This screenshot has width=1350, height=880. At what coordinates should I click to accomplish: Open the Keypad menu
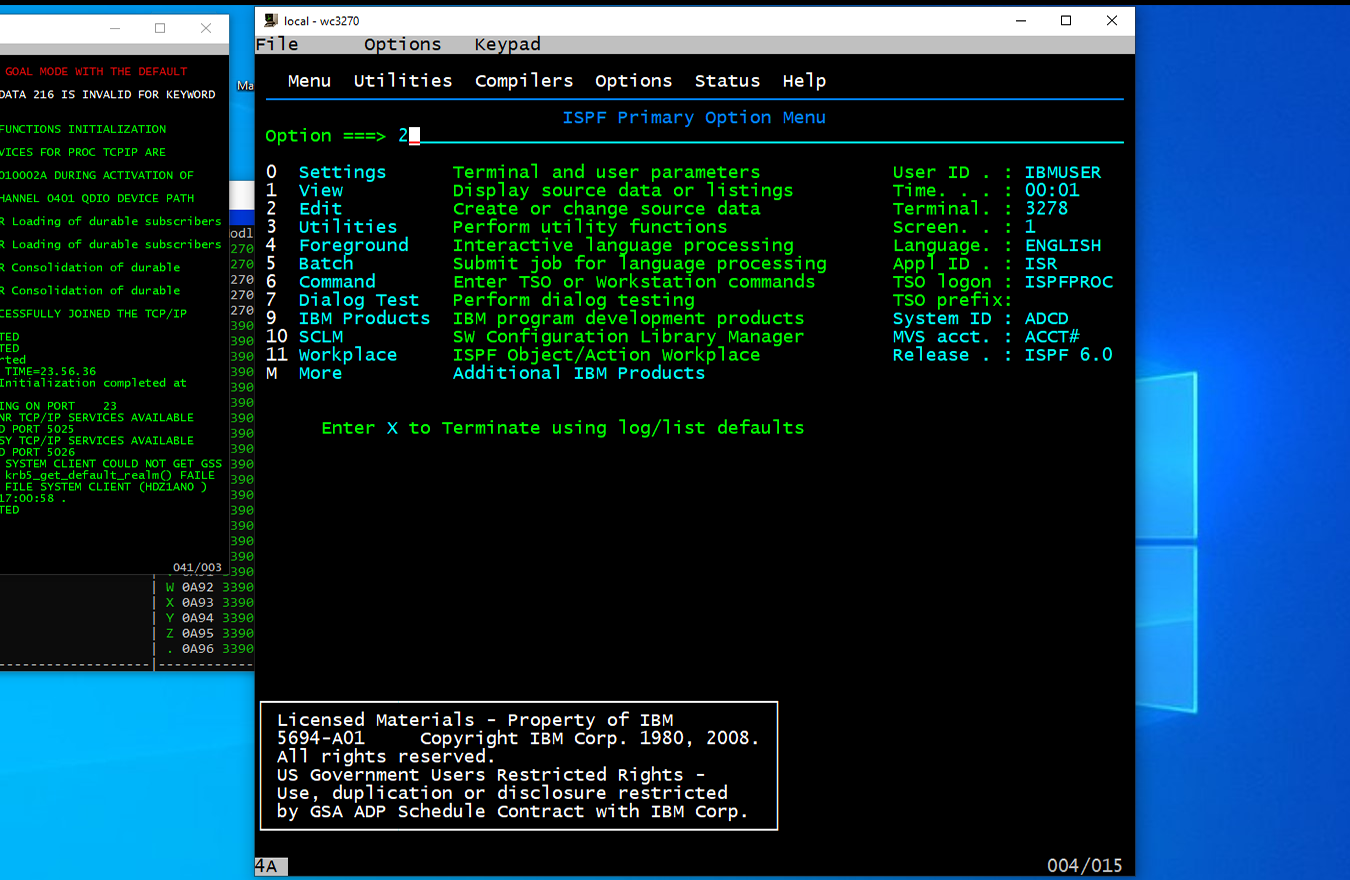pos(507,44)
